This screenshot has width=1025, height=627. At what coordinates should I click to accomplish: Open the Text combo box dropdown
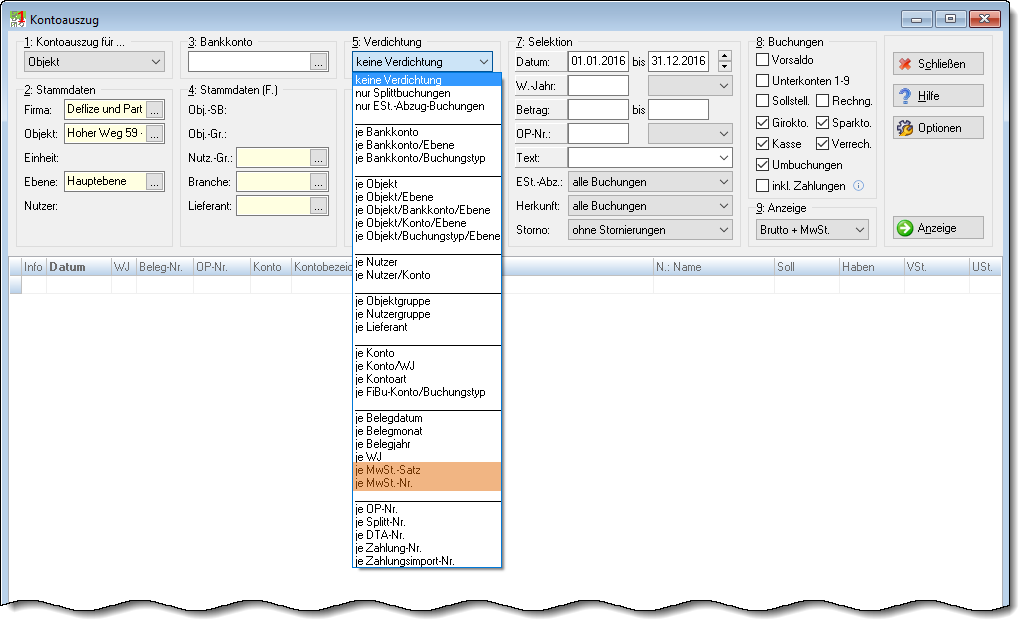point(723,158)
